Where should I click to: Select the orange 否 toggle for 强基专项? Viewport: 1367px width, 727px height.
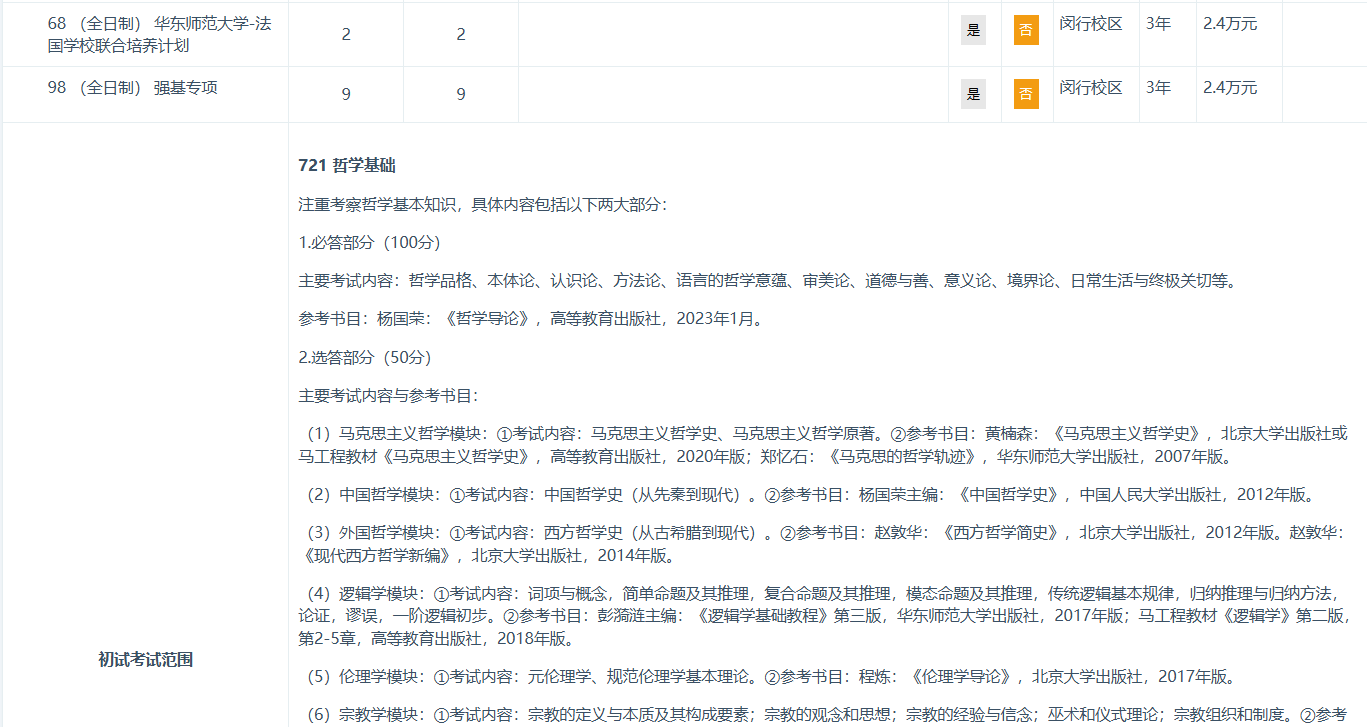(x=1025, y=93)
